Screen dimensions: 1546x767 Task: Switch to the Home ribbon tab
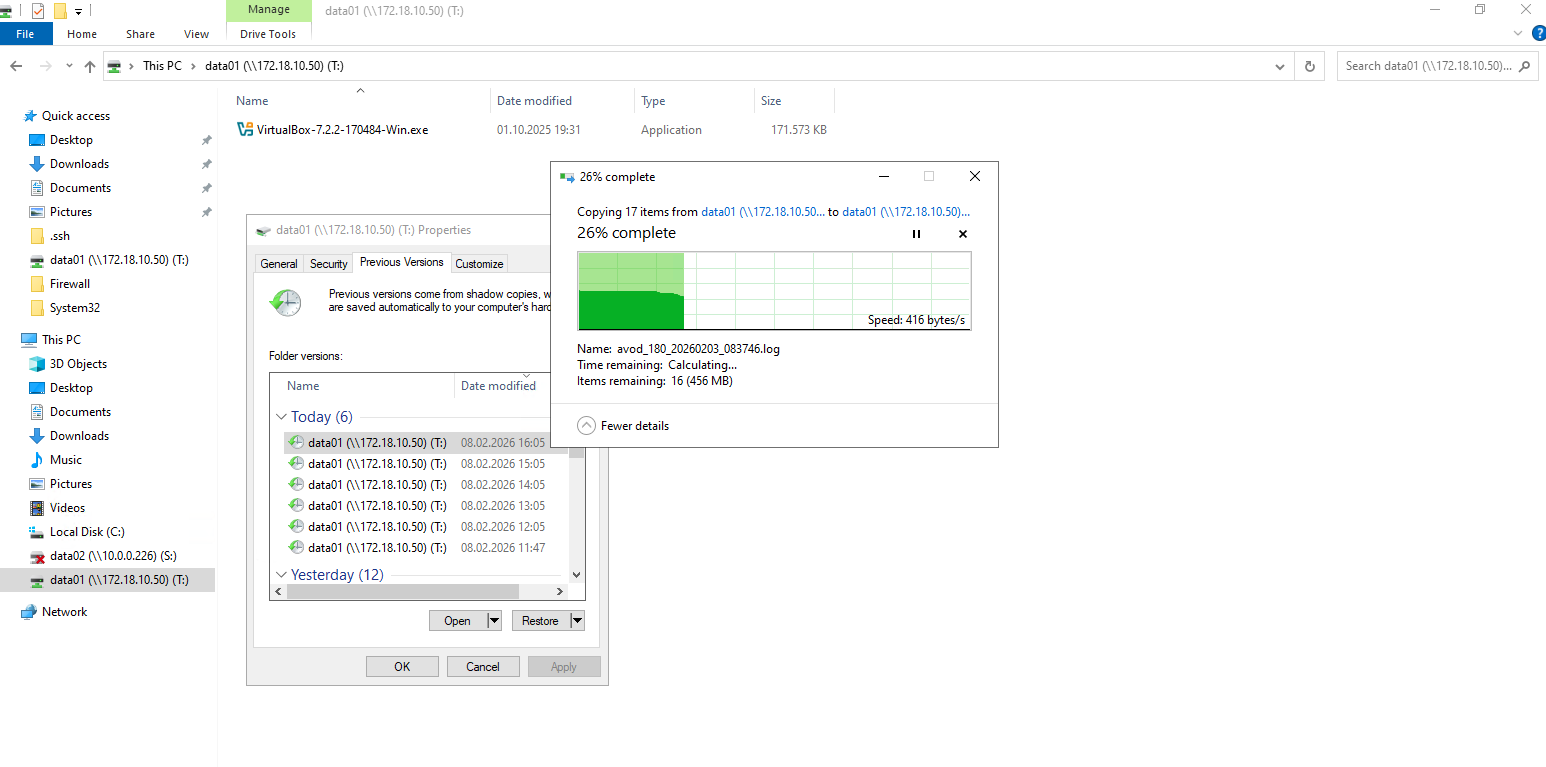[82, 34]
